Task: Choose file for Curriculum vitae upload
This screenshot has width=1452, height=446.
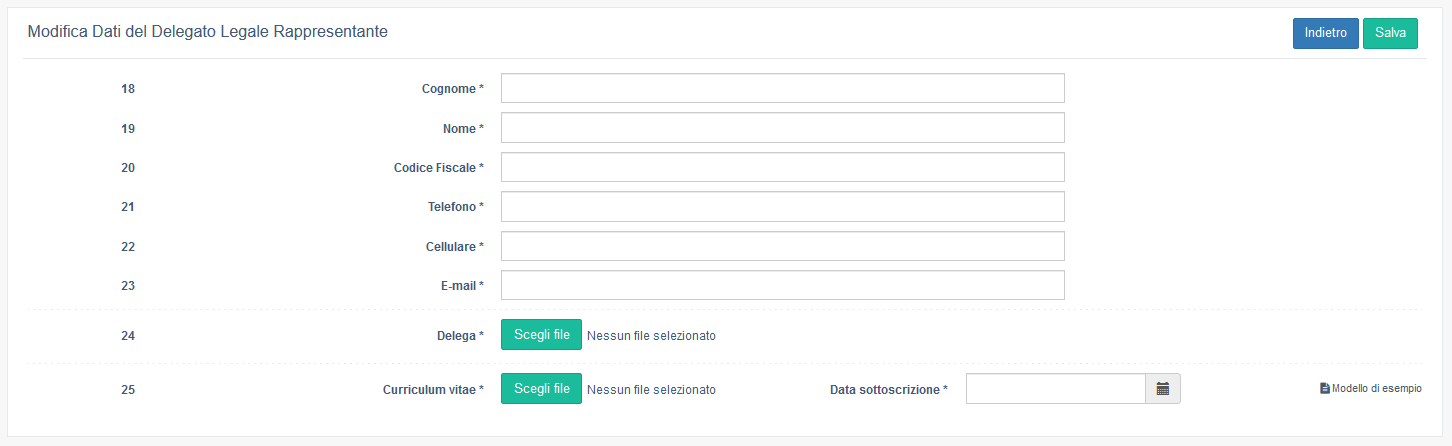Action: [x=541, y=389]
